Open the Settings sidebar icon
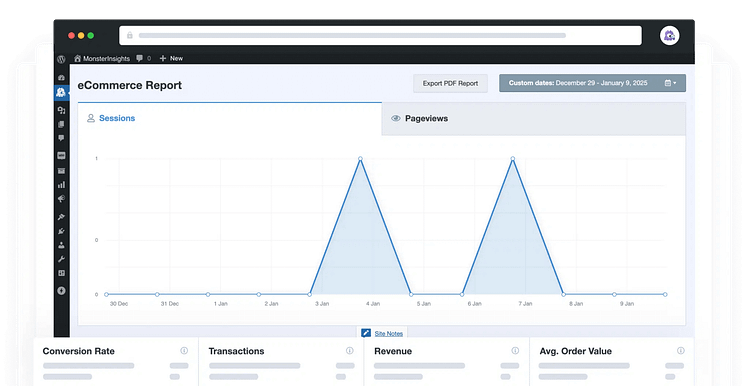The image size is (749, 386). [x=61, y=273]
